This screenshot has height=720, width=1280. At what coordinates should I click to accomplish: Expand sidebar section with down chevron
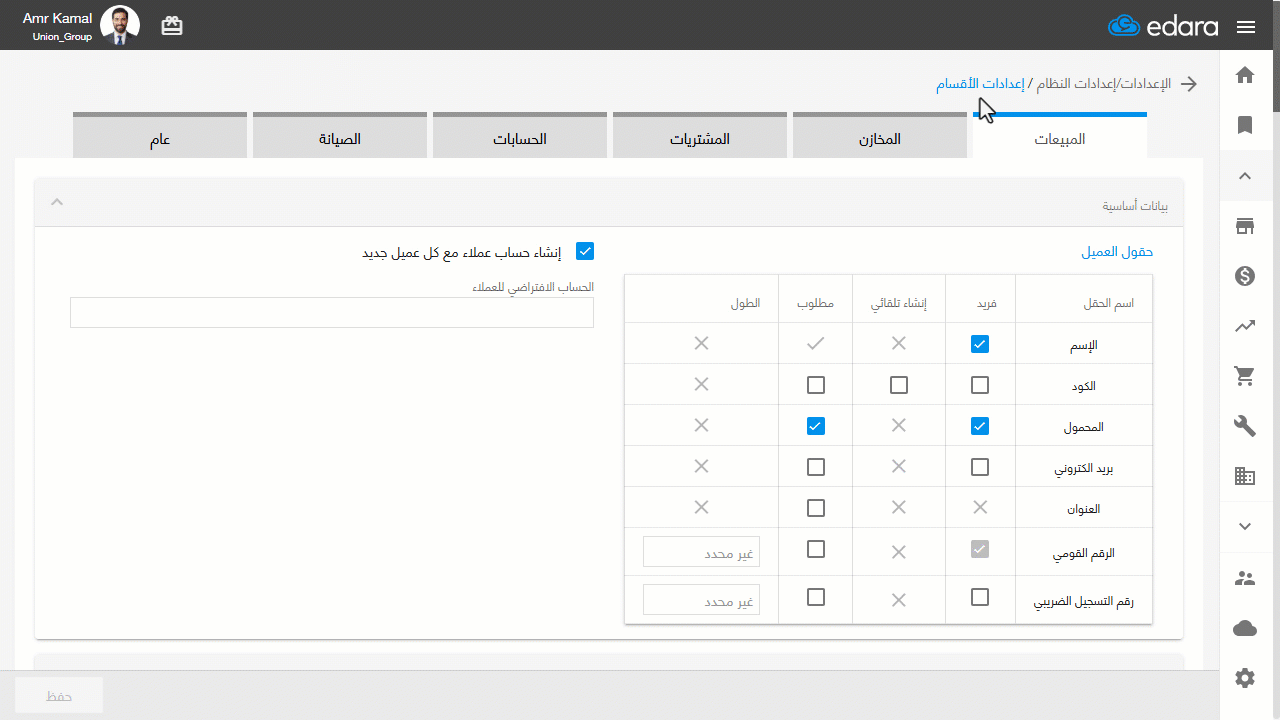coord(1245,526)
